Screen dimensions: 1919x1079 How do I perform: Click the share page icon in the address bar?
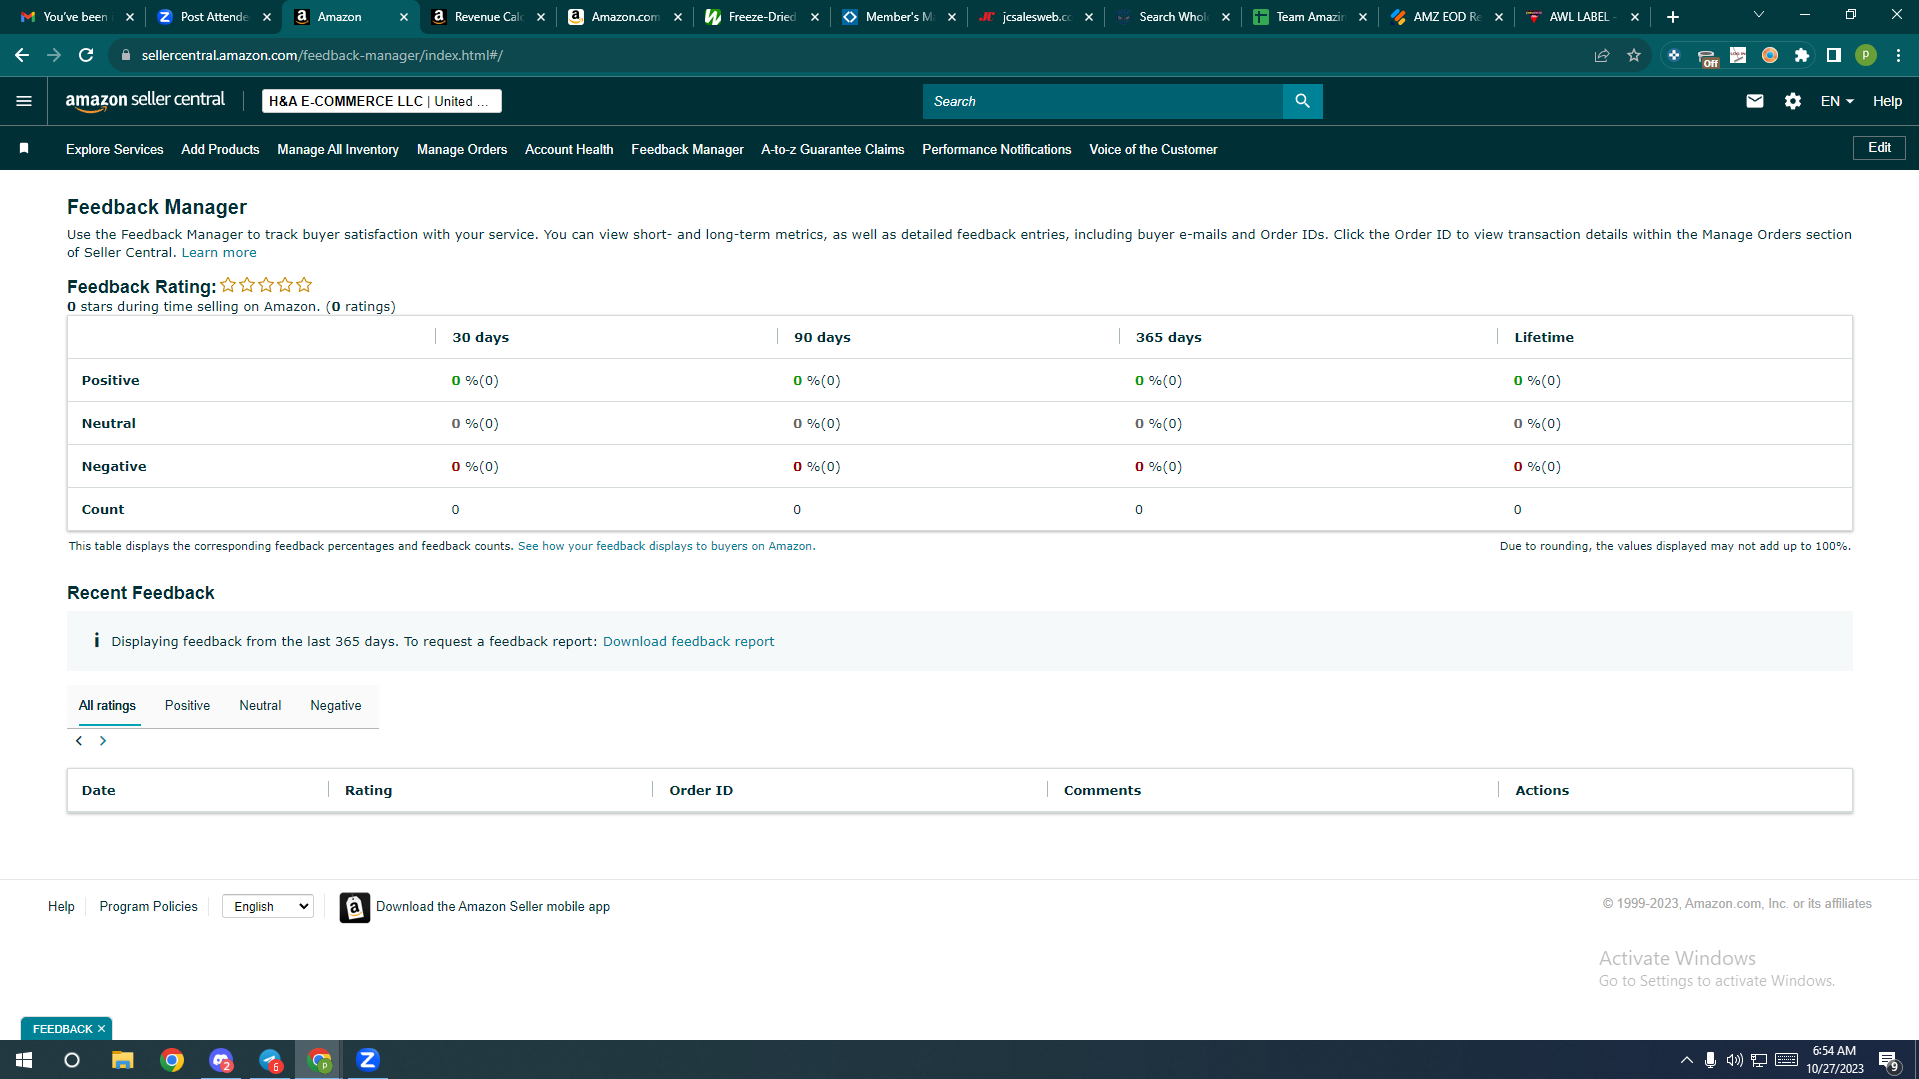click(x=1602, y=55)
